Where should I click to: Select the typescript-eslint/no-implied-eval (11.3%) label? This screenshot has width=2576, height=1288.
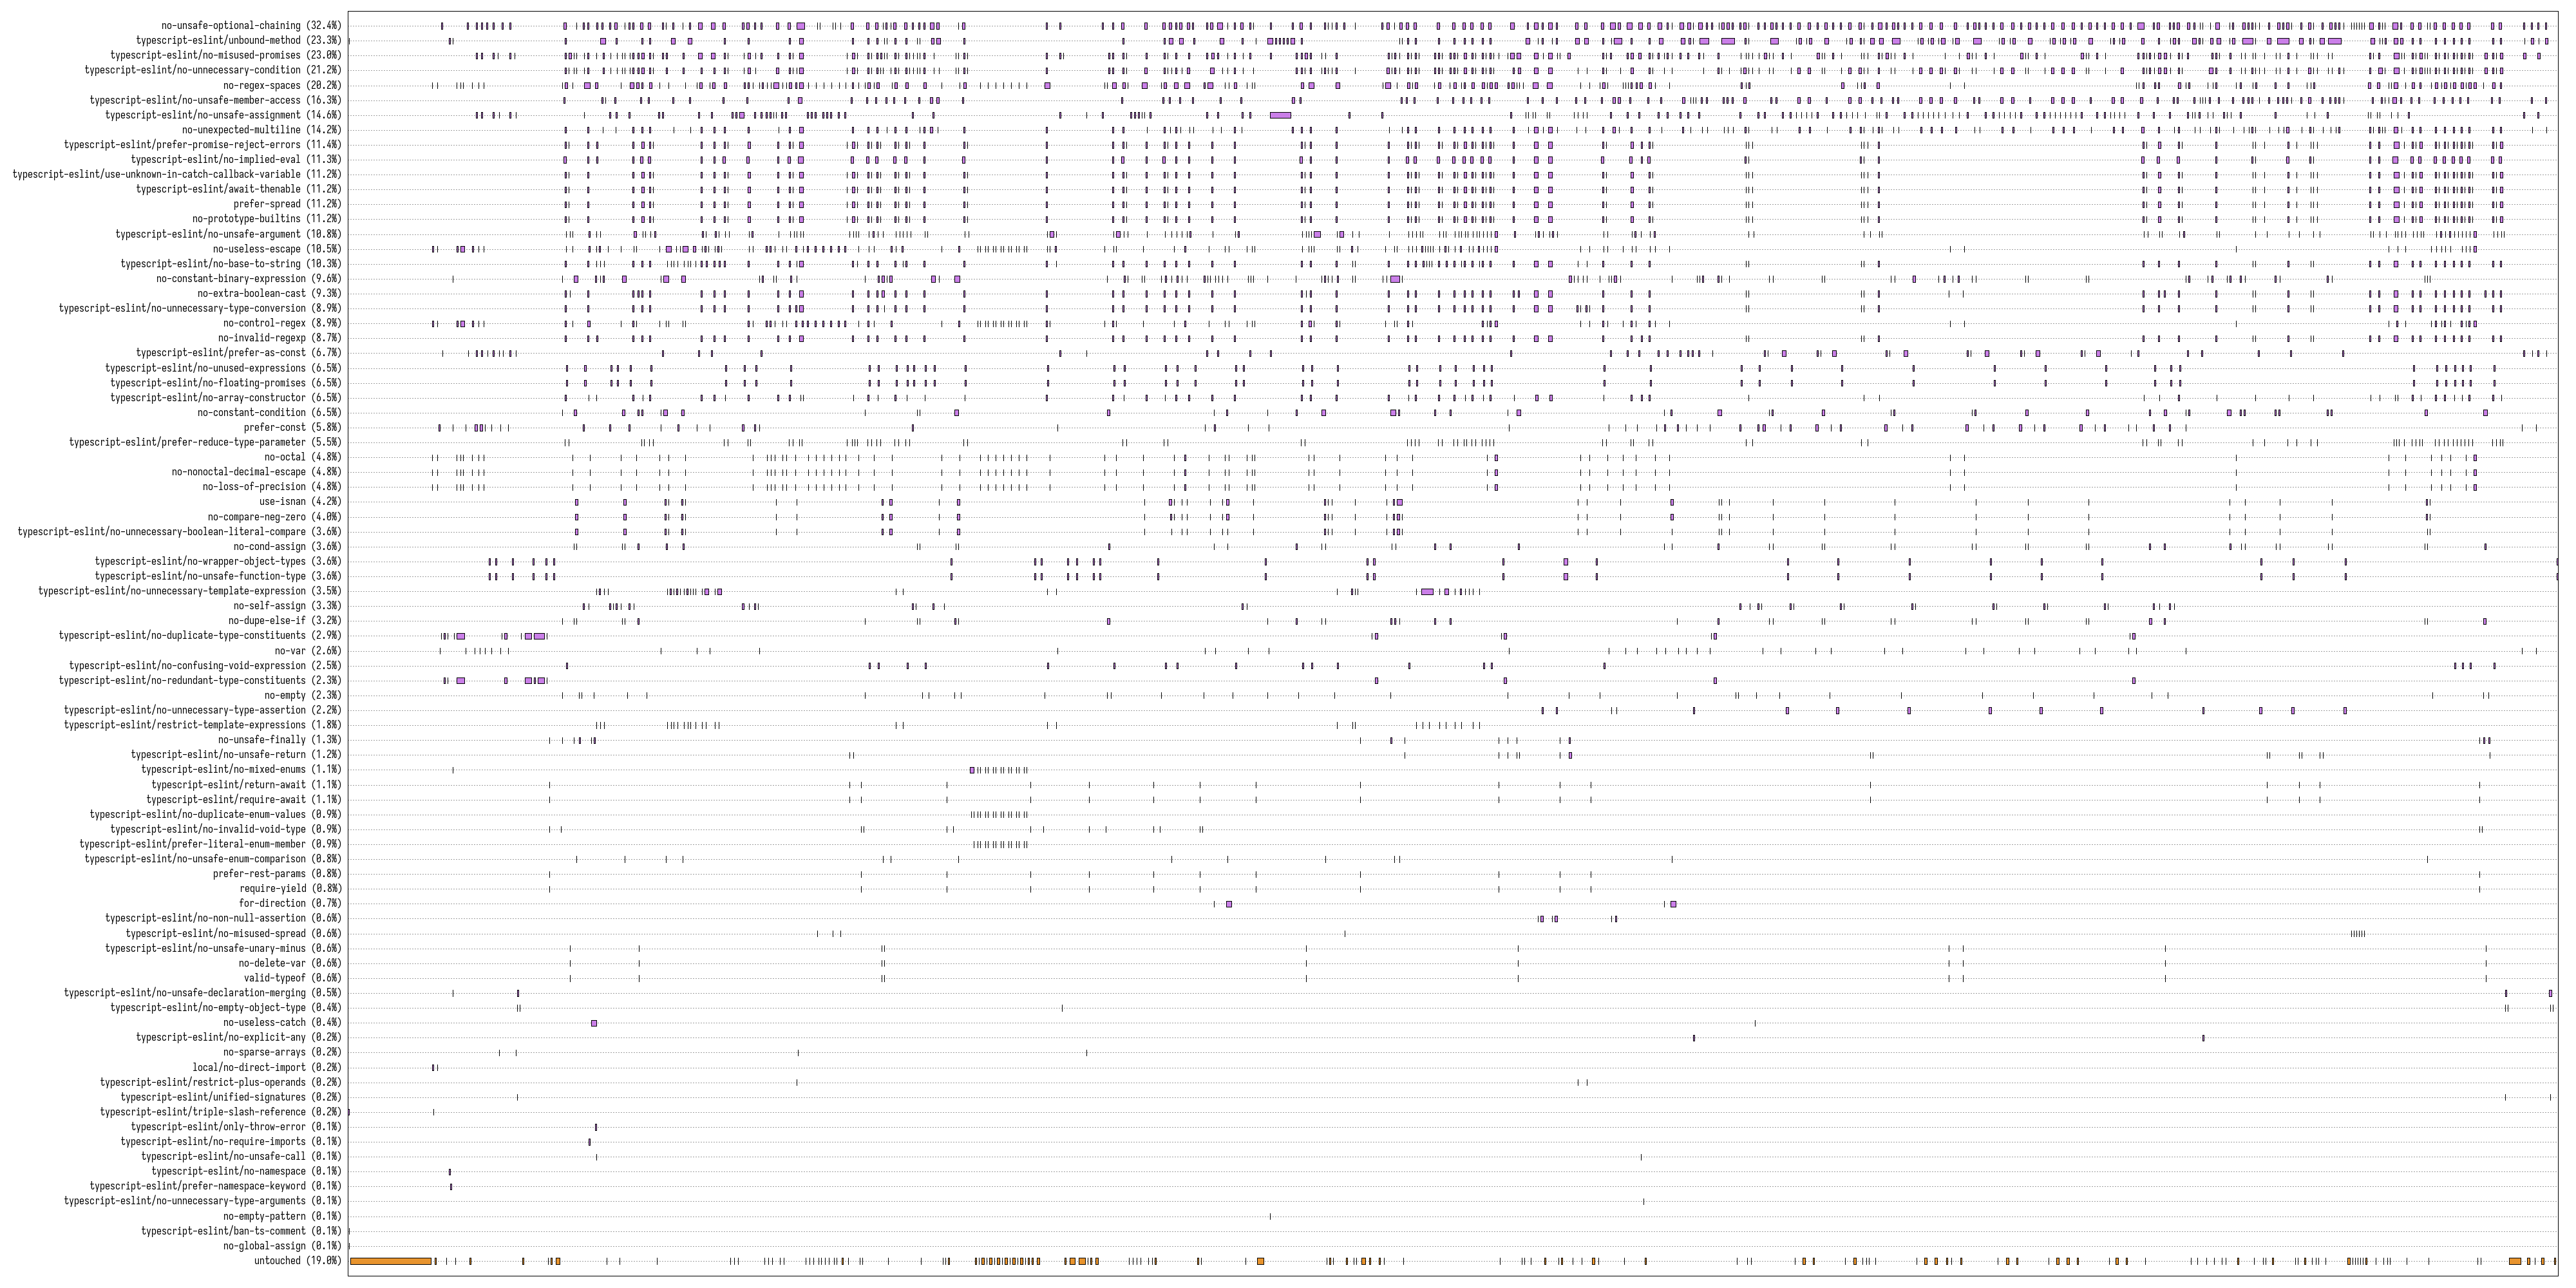tap(236, 160)
